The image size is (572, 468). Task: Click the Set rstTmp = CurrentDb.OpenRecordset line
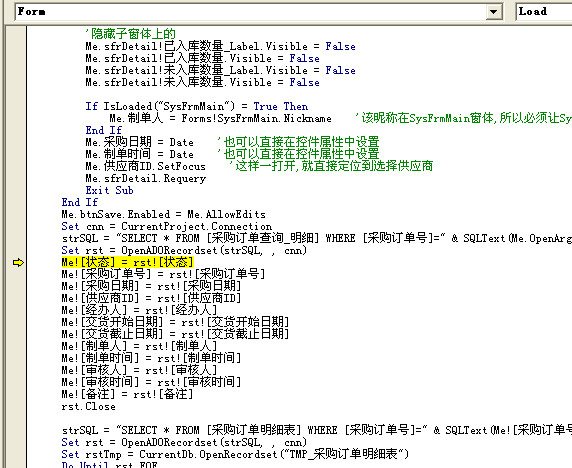(235, 454)
